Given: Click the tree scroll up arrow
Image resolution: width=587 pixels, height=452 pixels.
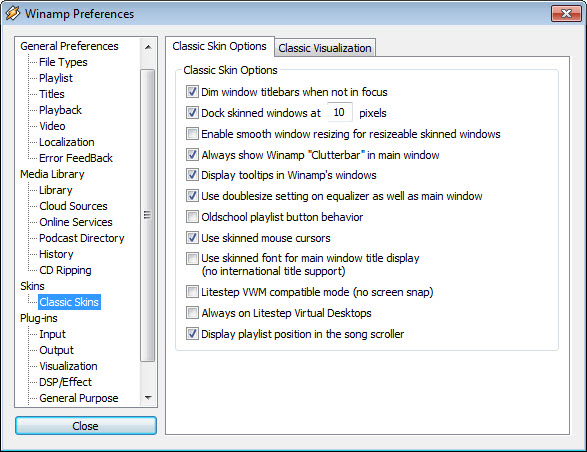Looking at the screenshot, I should pos(148,47).
